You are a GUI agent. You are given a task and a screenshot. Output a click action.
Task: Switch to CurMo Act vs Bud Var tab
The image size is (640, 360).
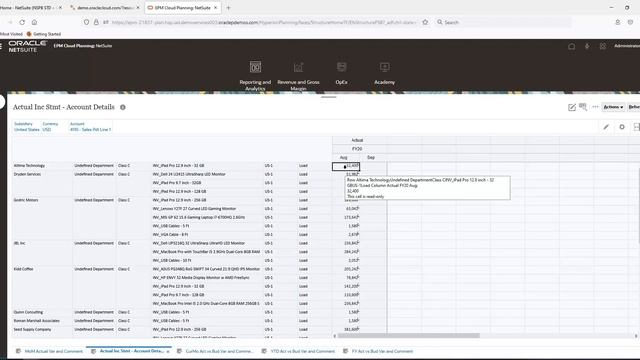tap(219, 351)
